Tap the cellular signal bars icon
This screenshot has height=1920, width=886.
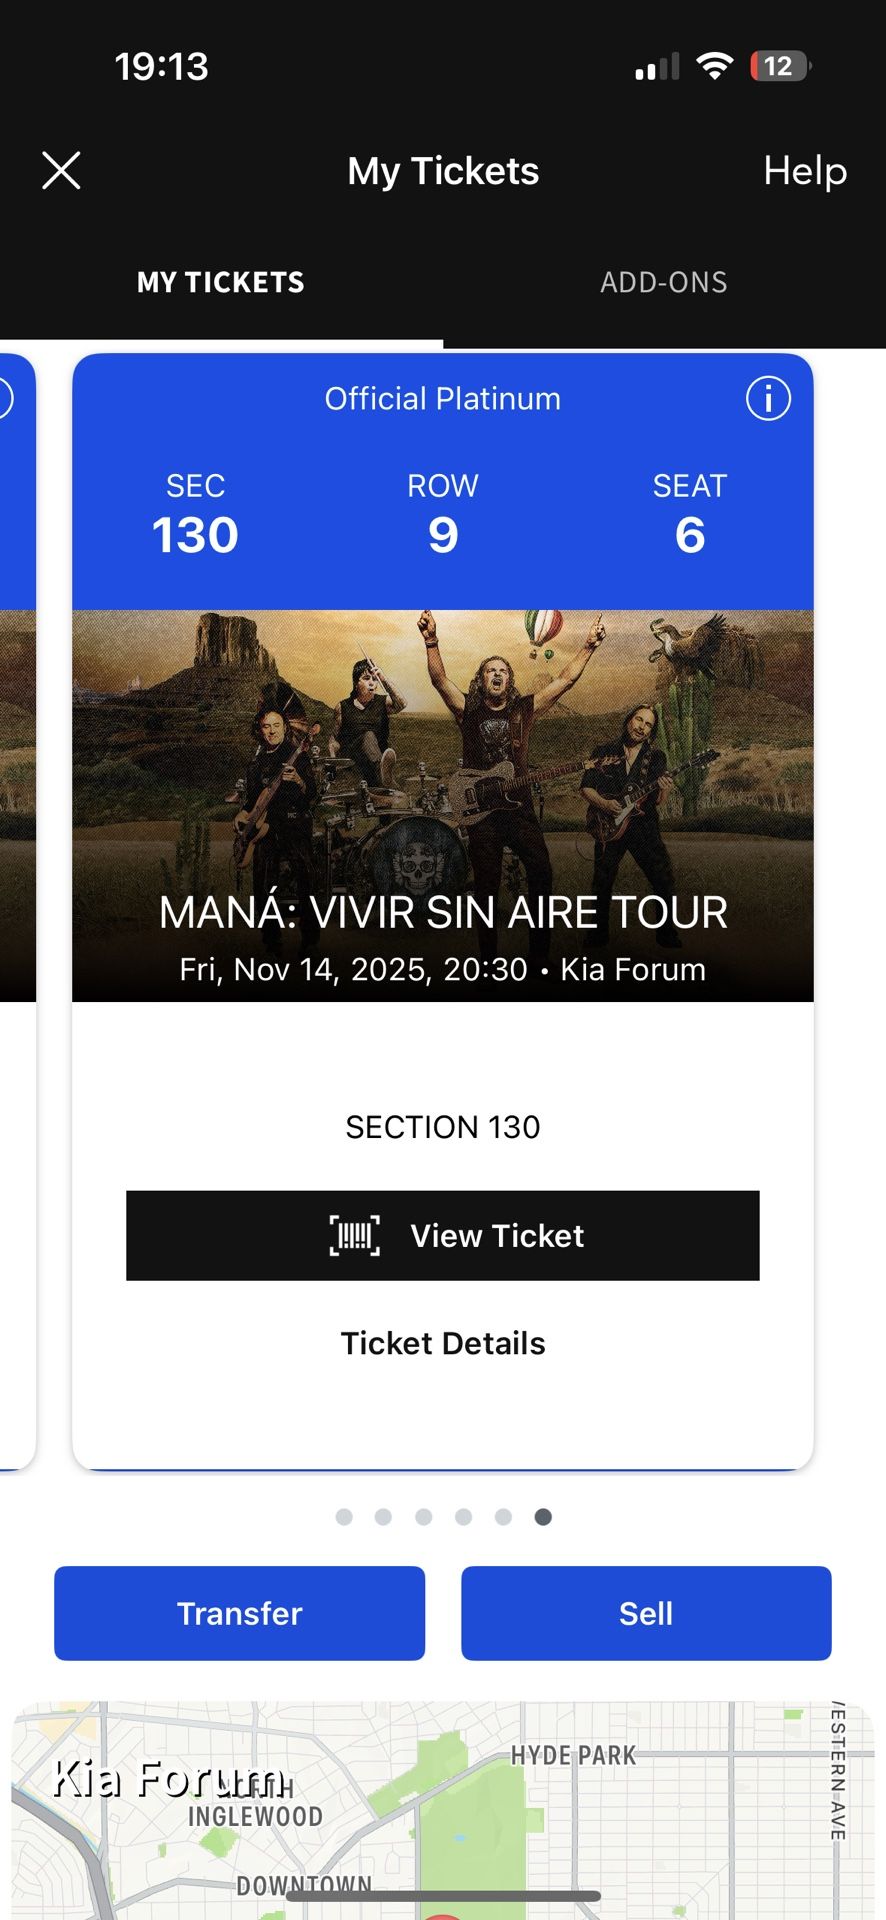pyautogui.click(x=655, y=66)
